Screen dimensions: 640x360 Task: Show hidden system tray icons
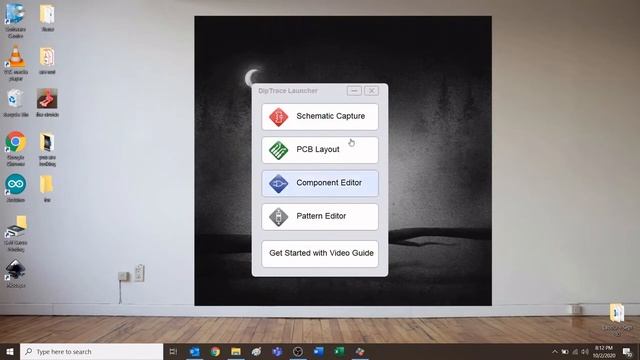(555, 351)
